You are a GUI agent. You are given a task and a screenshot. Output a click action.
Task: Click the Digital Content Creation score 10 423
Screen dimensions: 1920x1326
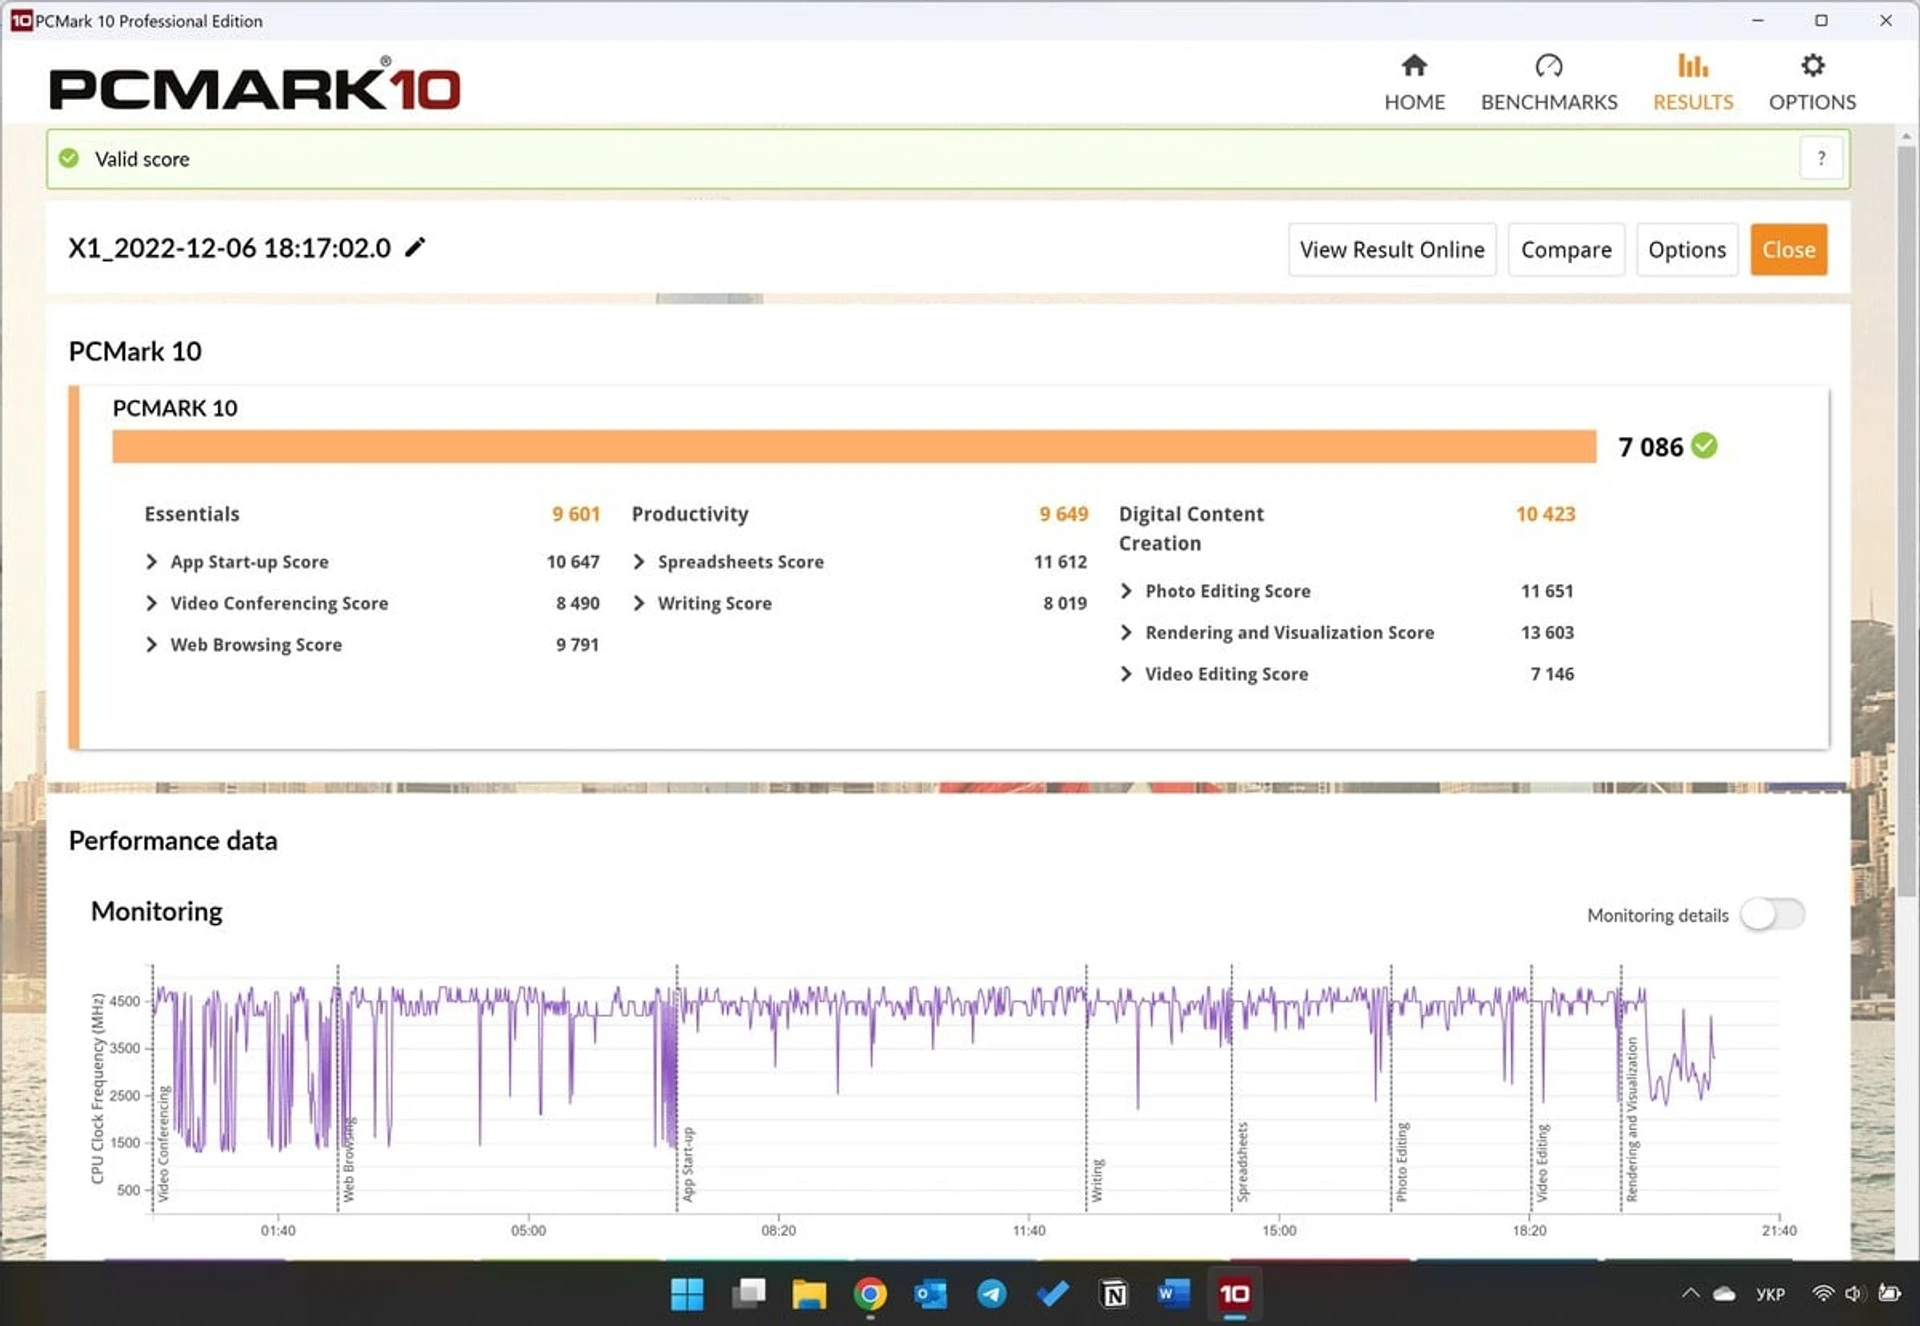tap(1545, 514)
